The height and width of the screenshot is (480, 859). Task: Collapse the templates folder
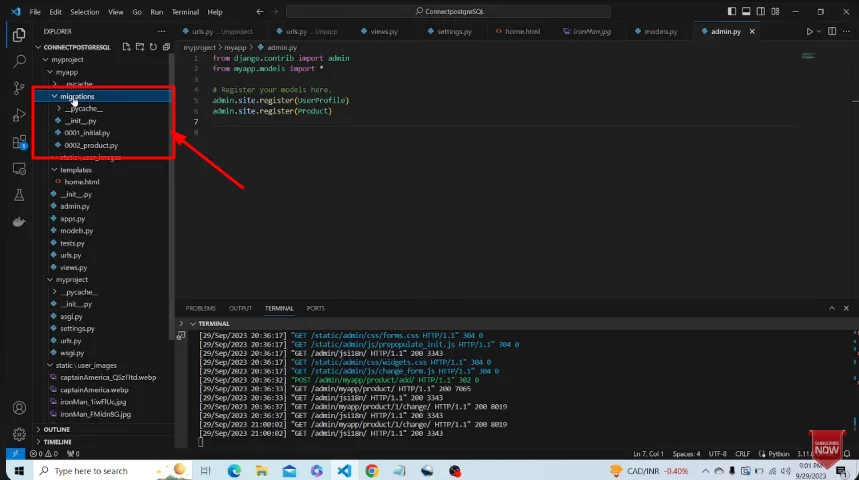click(x=55, y=170)
